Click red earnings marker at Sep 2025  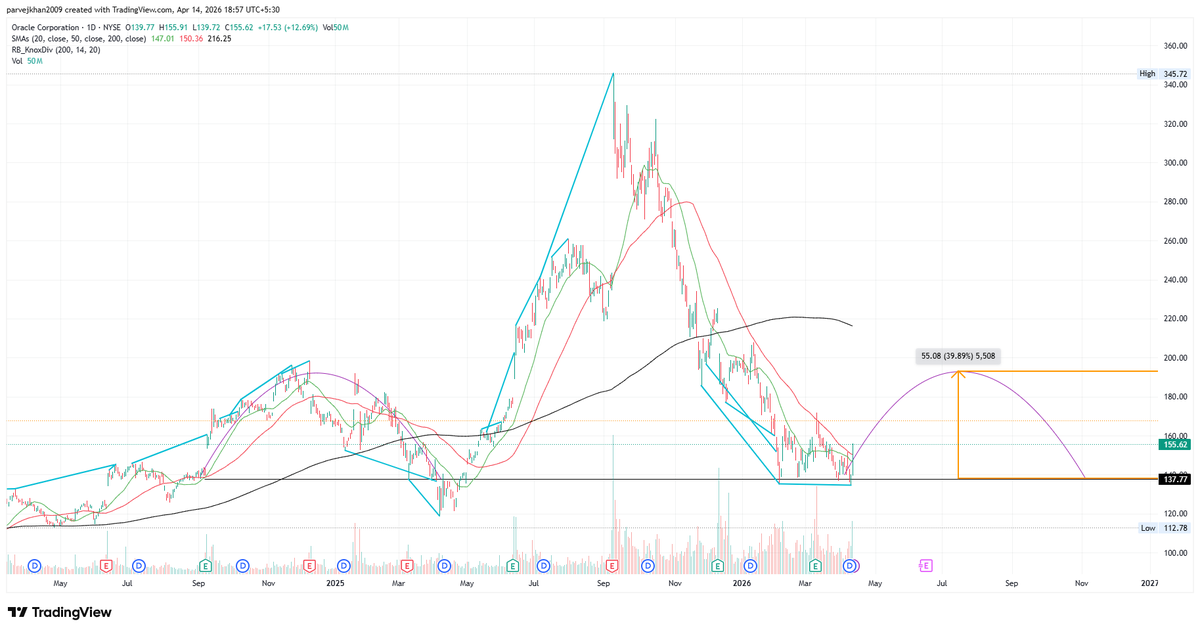[611, 566]
